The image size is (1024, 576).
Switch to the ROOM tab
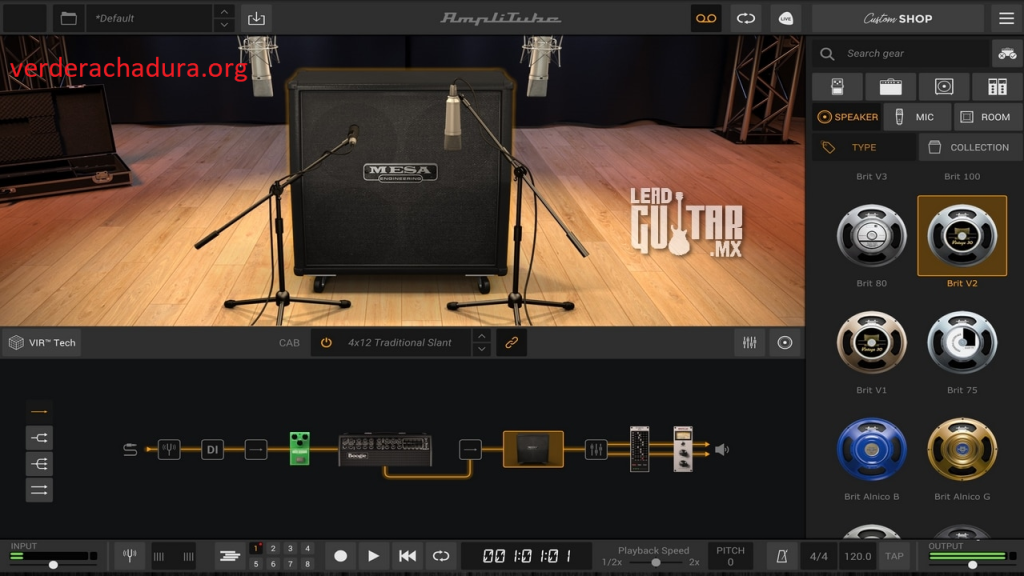point(987,117)
